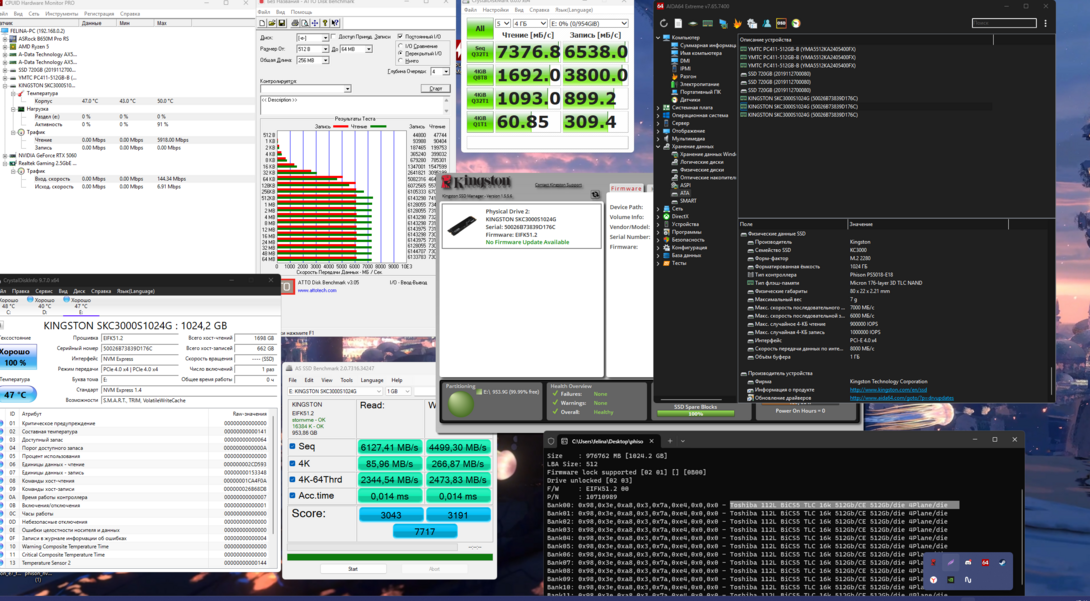The image size is (1090, 601).
Task: Open the AIDA64 OSD panel icon
Action: [x=781, y=23]
